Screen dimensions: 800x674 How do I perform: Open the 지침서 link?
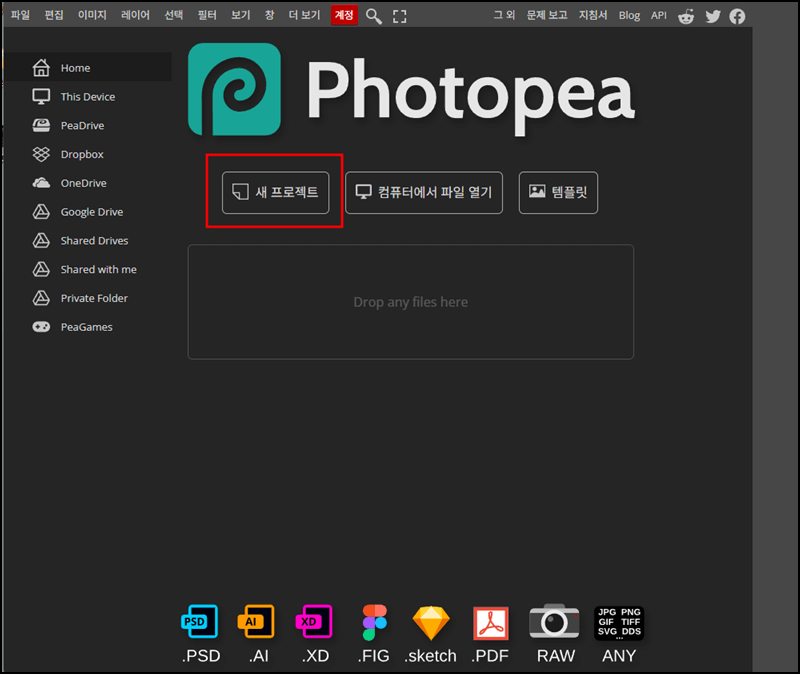point(593,15)
